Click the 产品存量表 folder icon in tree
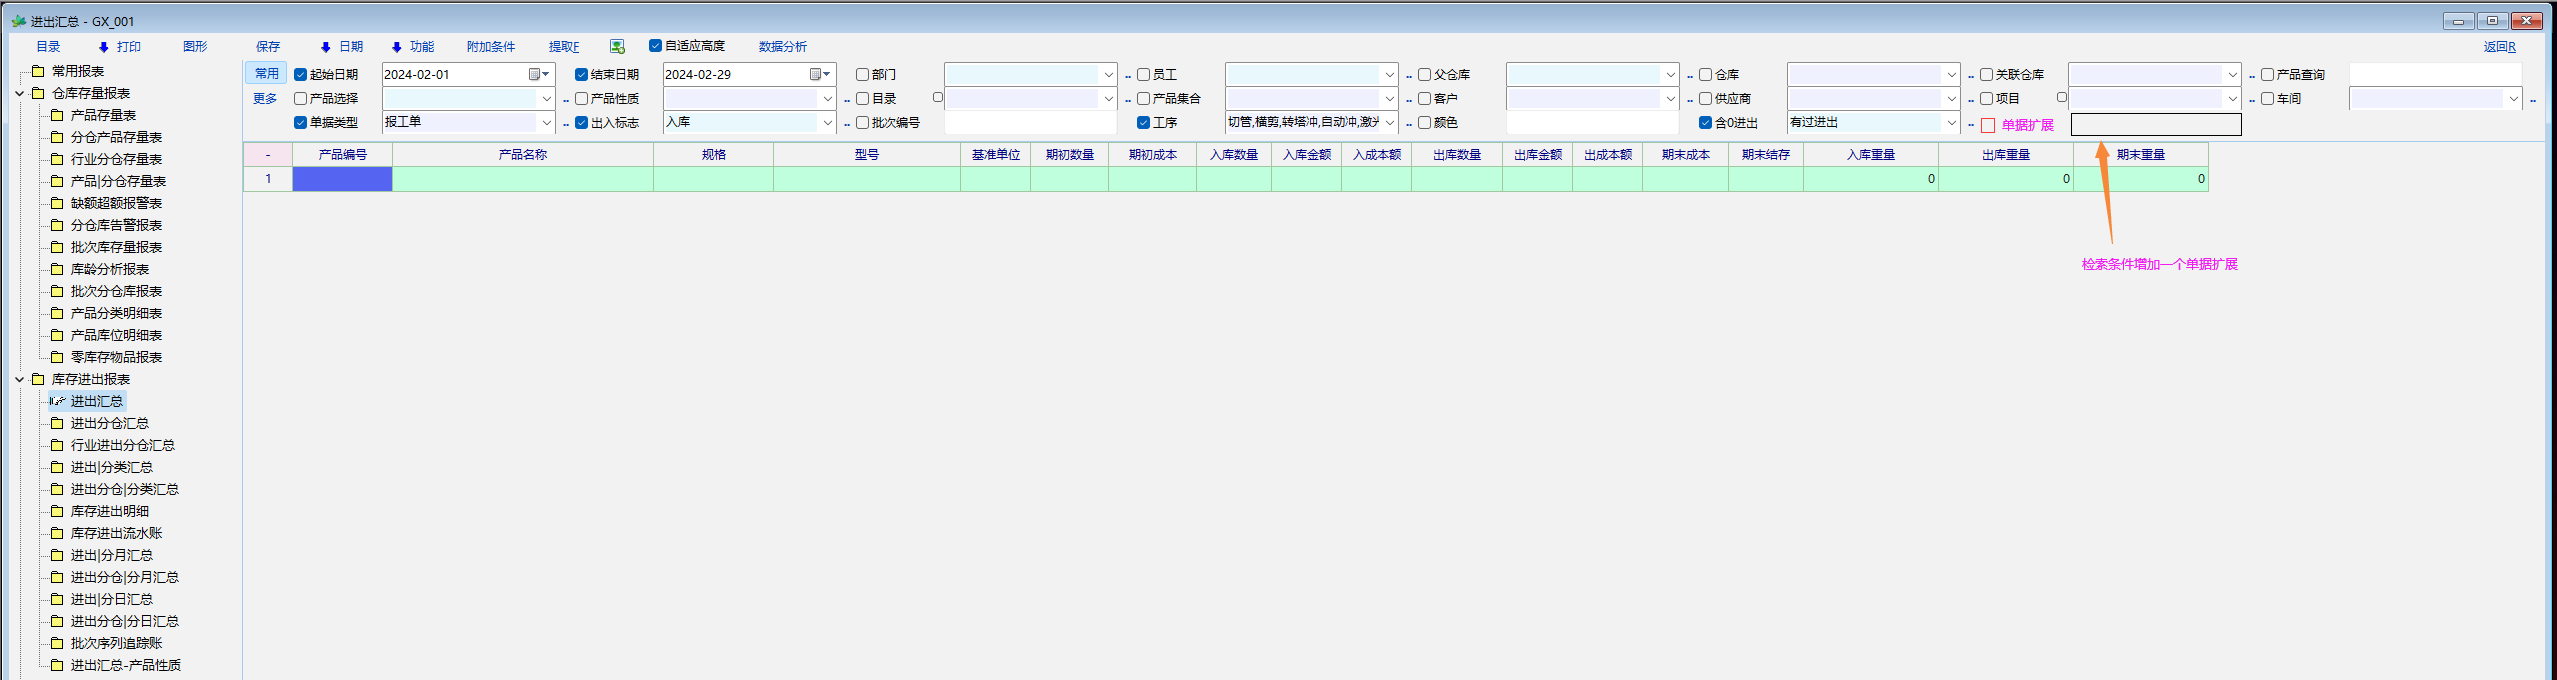This screenshot has width=2557, height=680. [57, 115]
